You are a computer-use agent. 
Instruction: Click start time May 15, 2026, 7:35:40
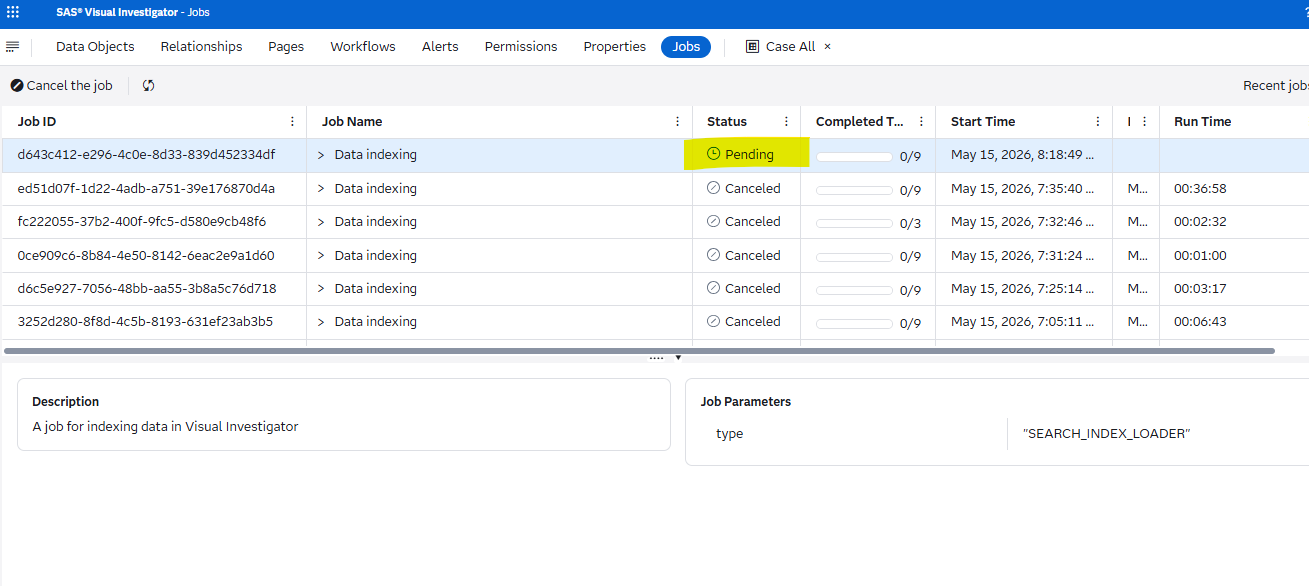[1023, 188]
